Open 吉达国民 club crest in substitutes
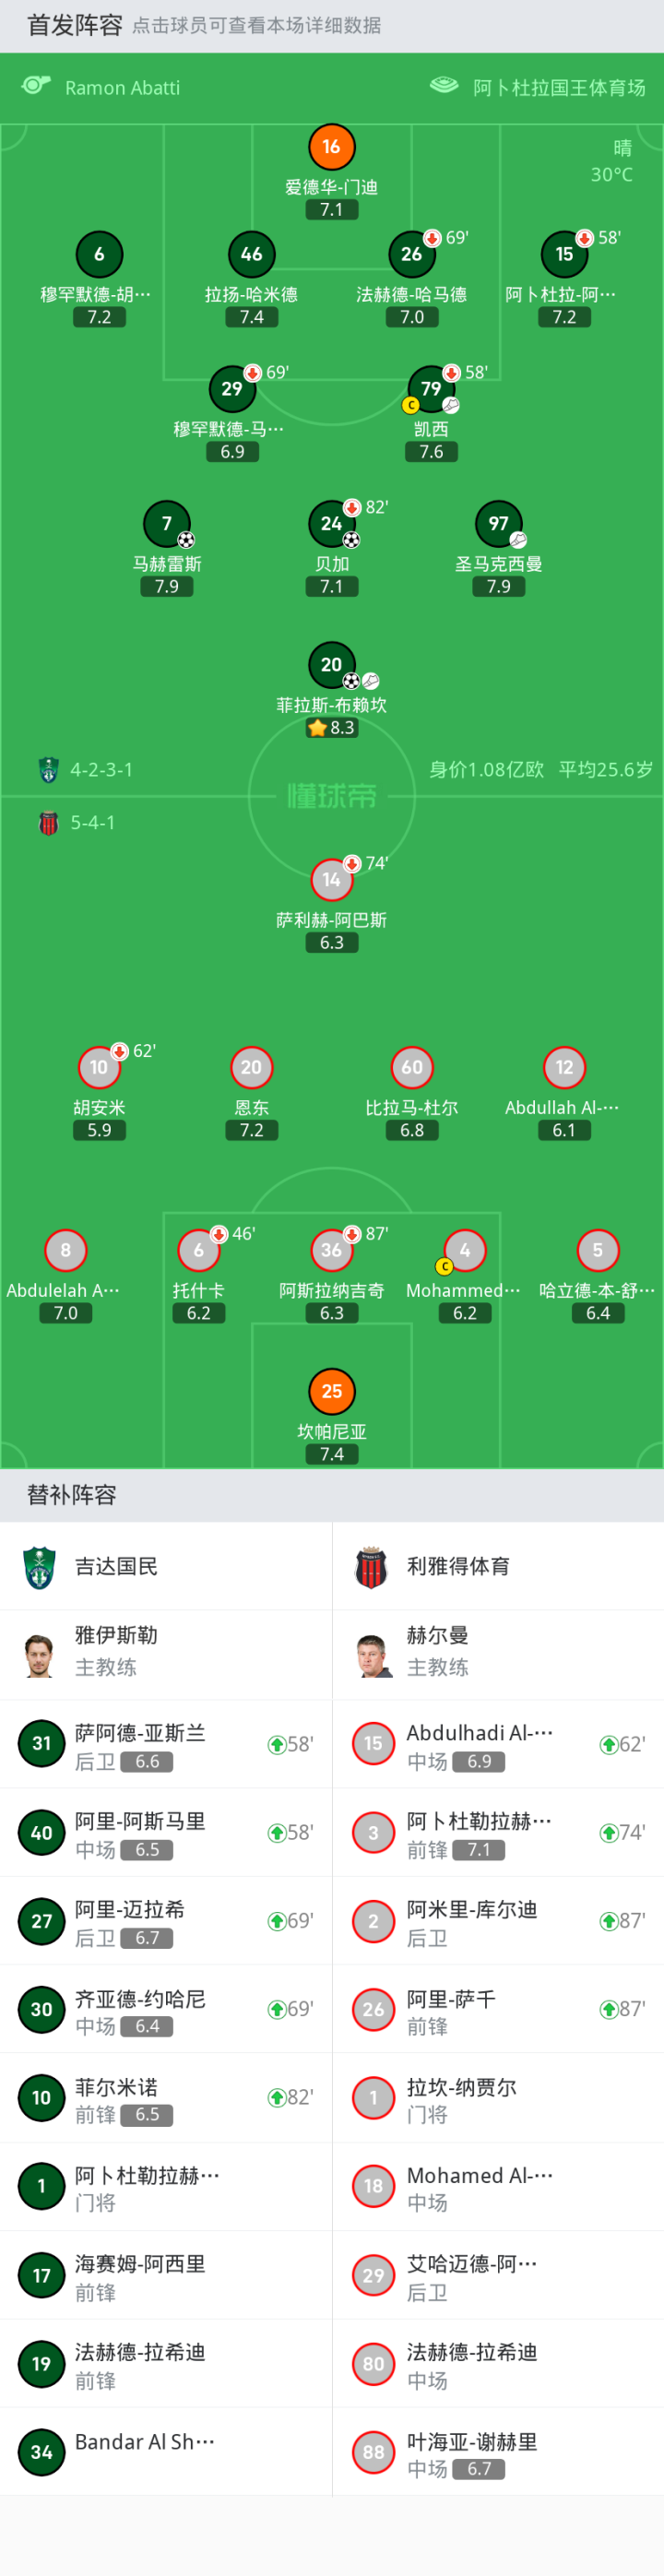This screenshot has height=2576, width=664. pyautogui.click(x=40, y=1566)
